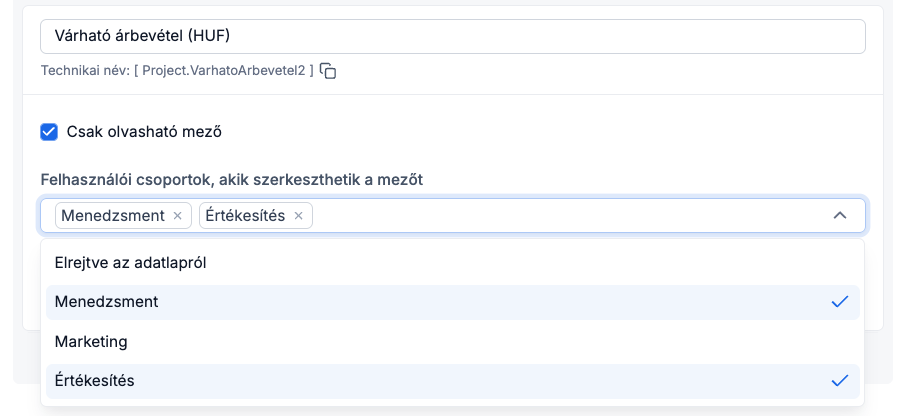Click the checkmark beside Értékesítés option
906x416 pixels.
pos(839,381)
